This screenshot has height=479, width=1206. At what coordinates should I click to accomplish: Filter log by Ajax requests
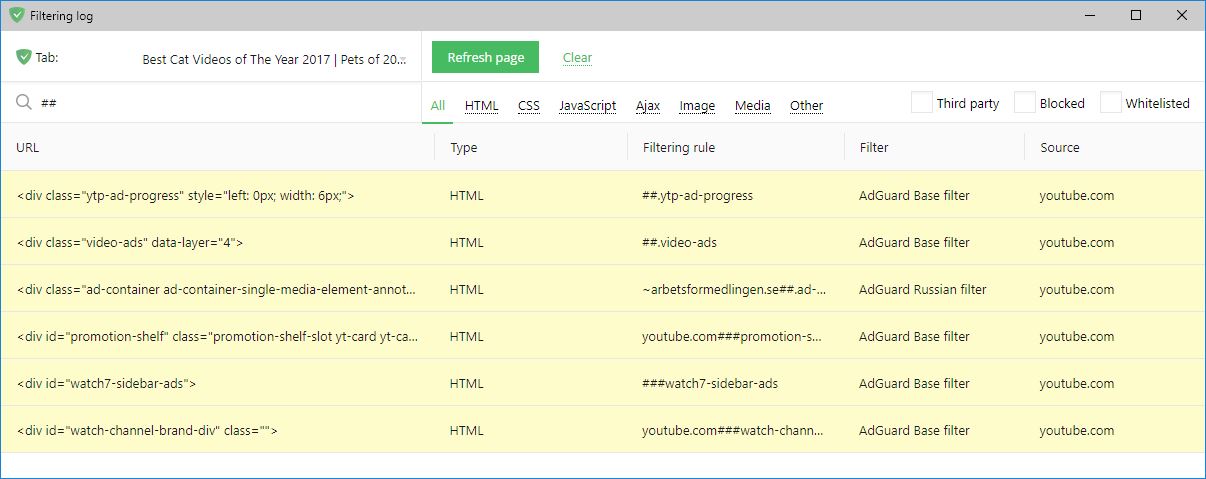point(647,106)
